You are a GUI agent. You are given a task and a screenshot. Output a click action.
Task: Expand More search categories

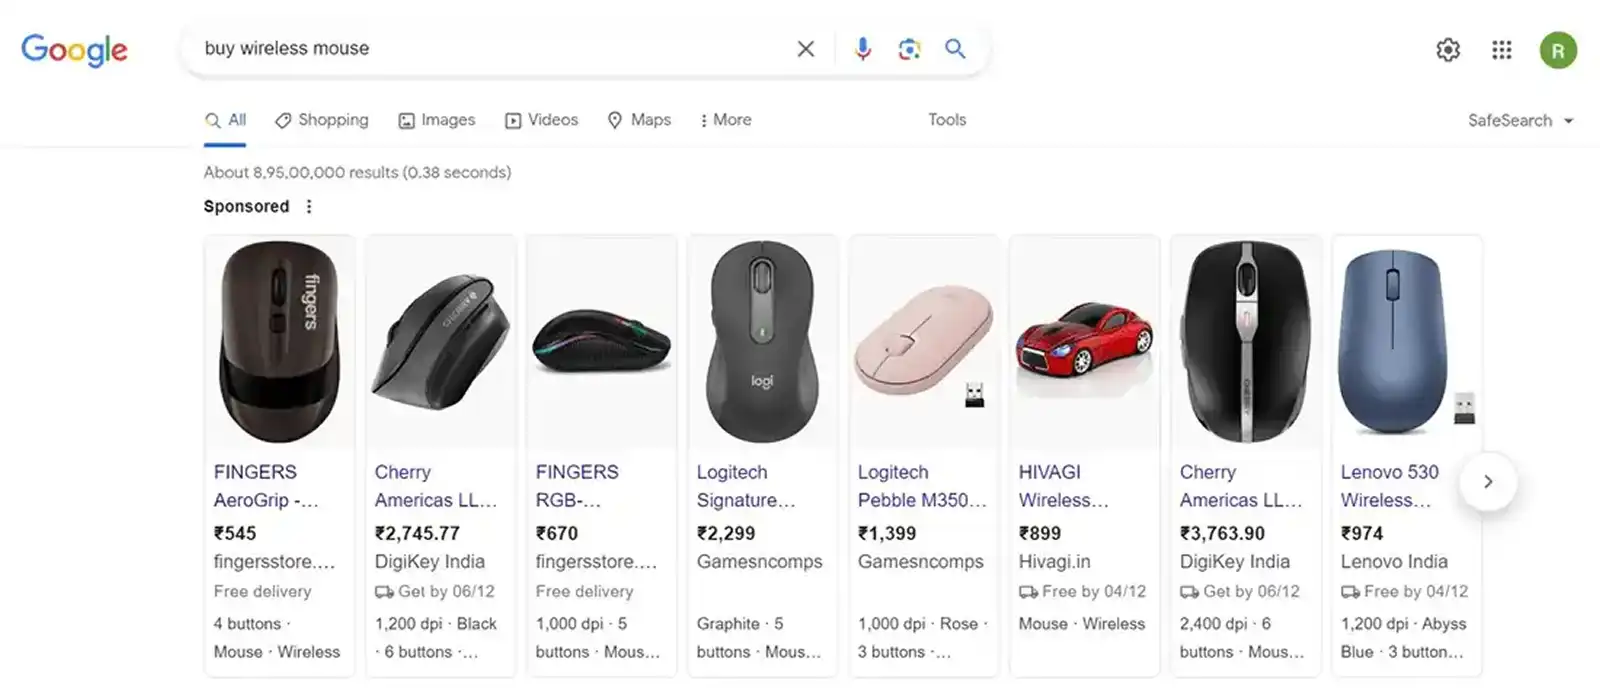725,119
